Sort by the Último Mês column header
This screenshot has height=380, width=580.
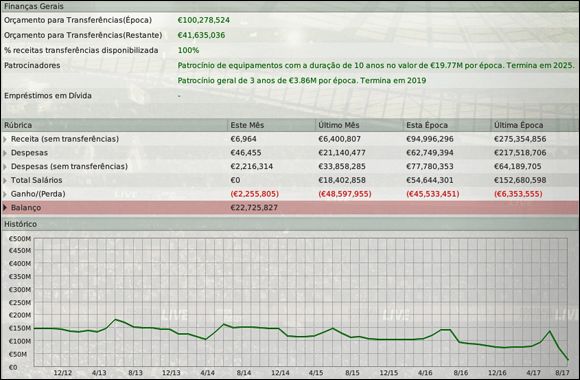coord(359,125)
